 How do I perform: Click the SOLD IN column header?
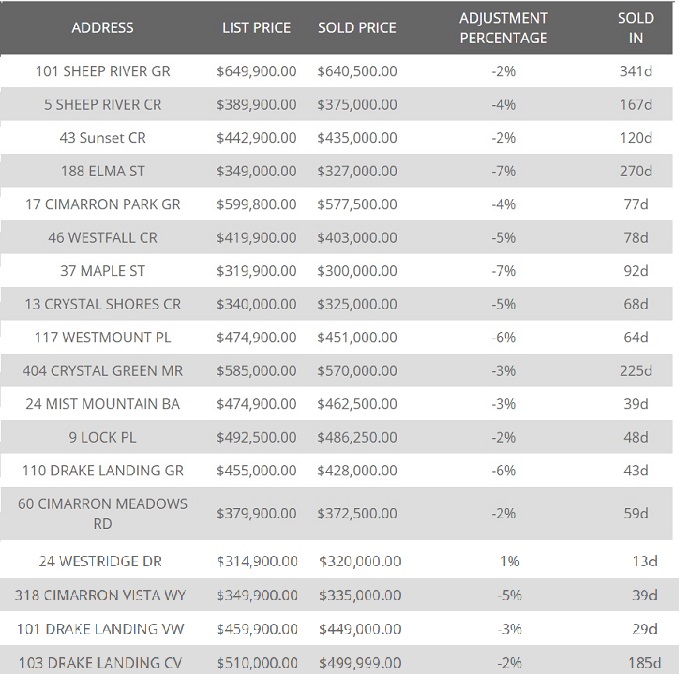pyautogui.click(x=635, y=28)
